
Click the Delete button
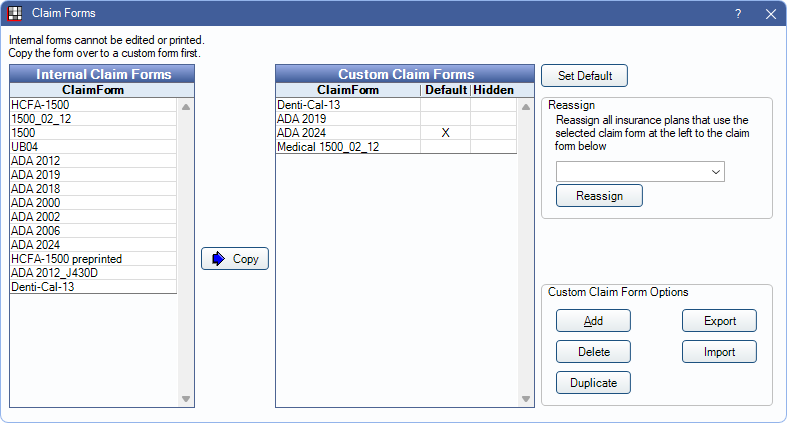pos(593,352)
